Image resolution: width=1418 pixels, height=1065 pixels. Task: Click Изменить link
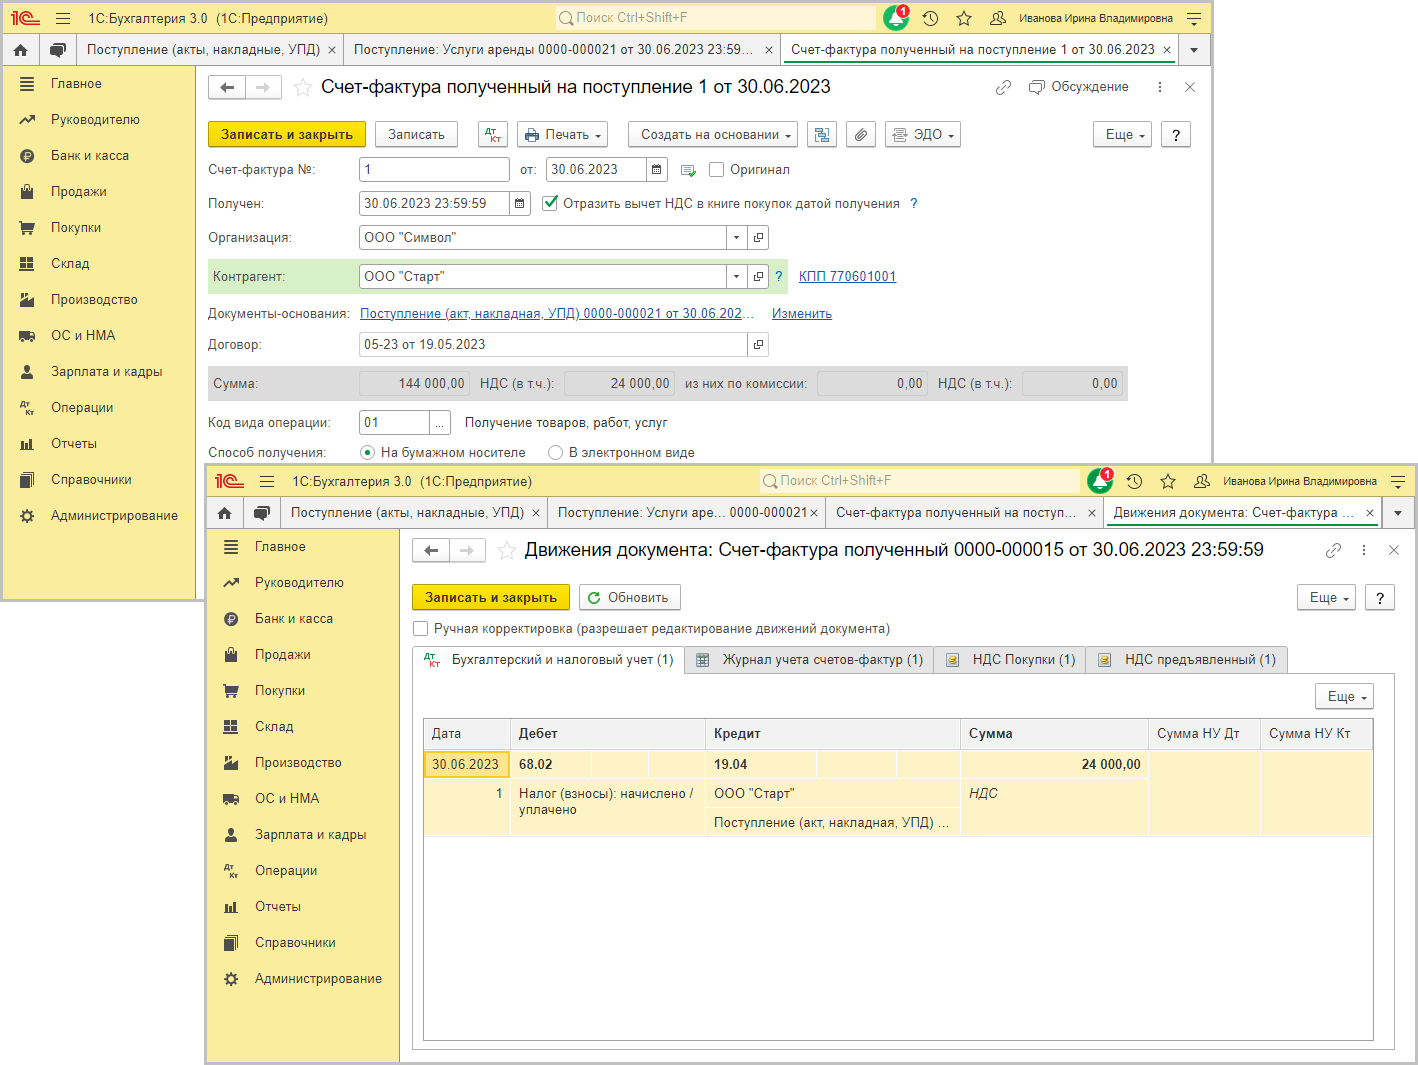(802, 314)
